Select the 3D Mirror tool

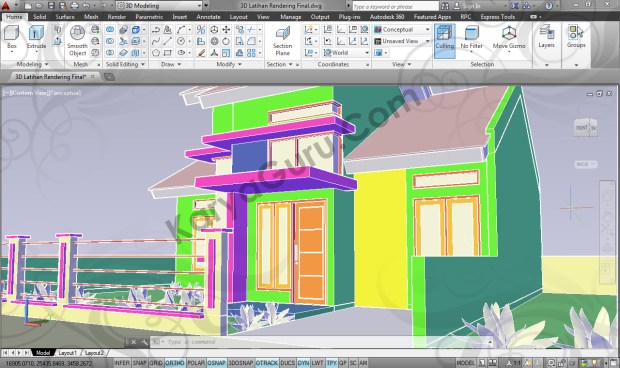[201, 30]
